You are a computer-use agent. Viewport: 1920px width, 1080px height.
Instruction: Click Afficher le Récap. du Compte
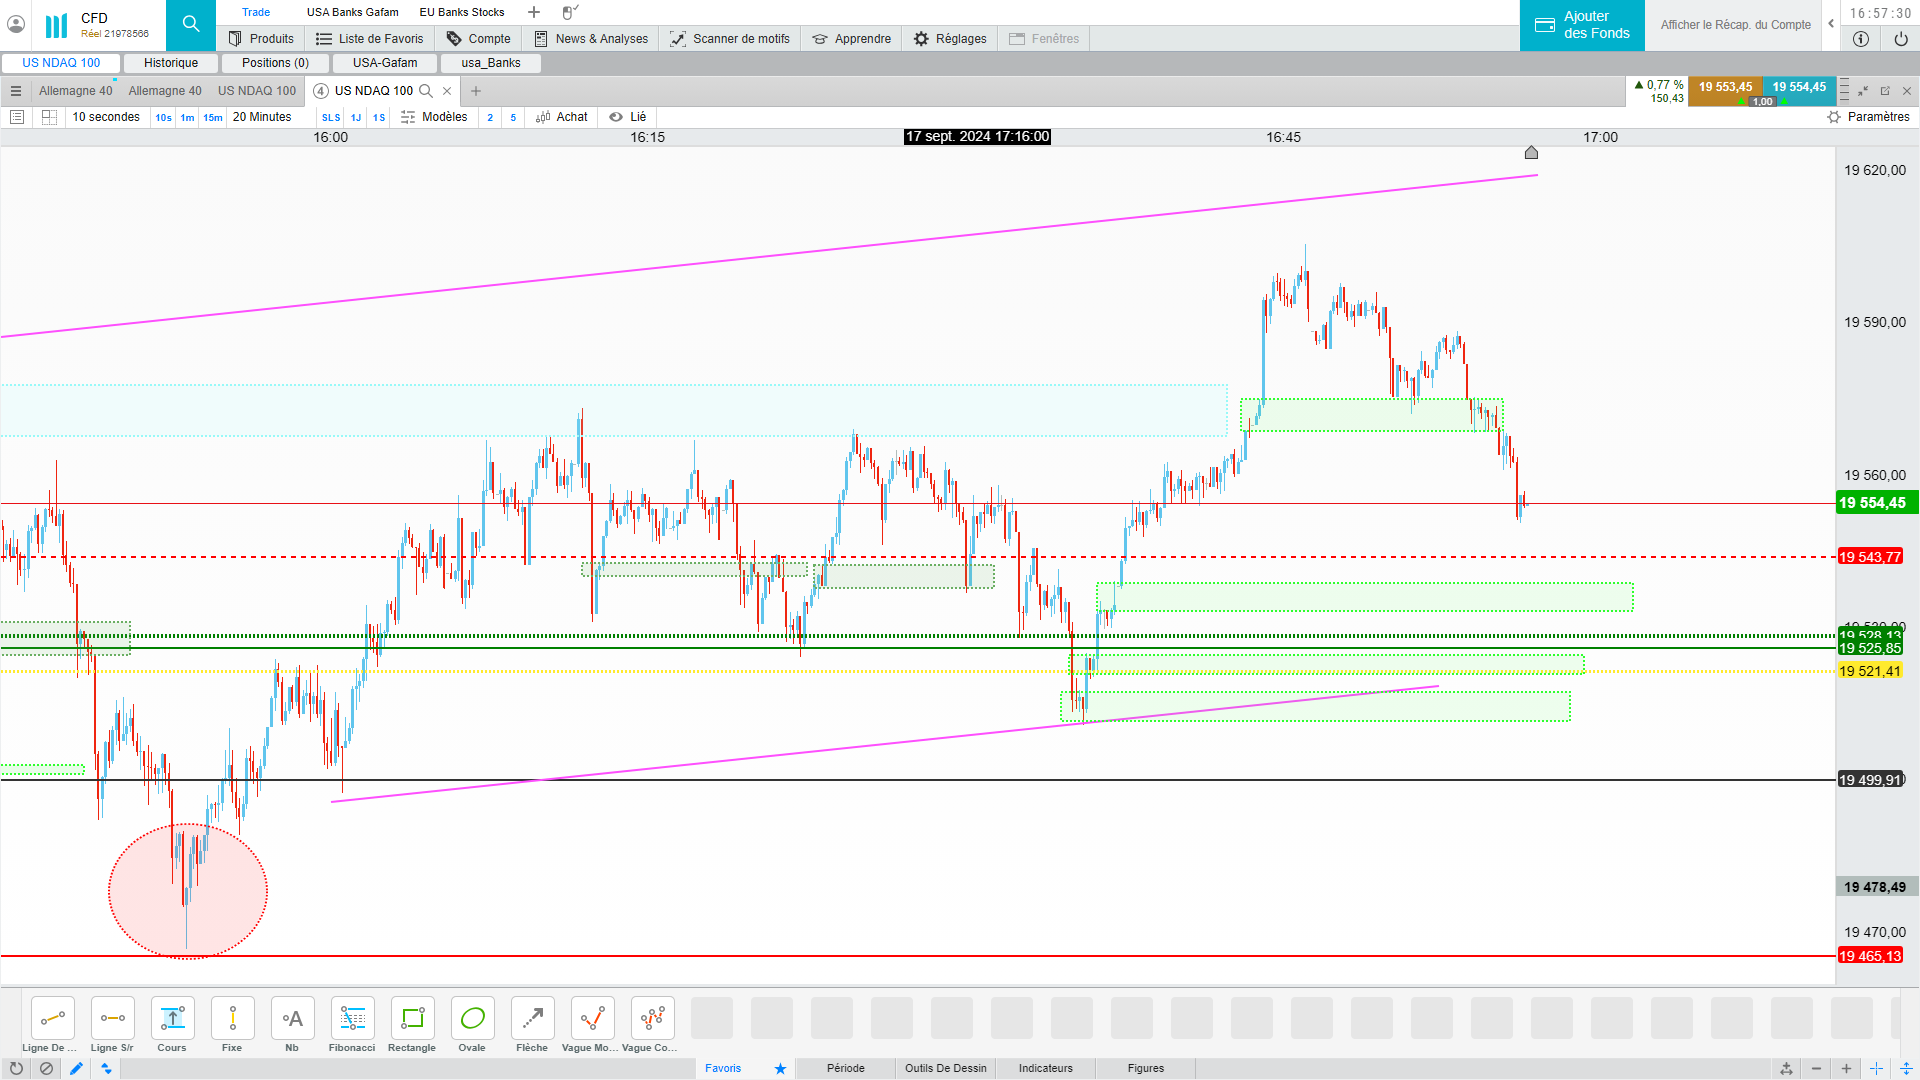(1735, 25)
